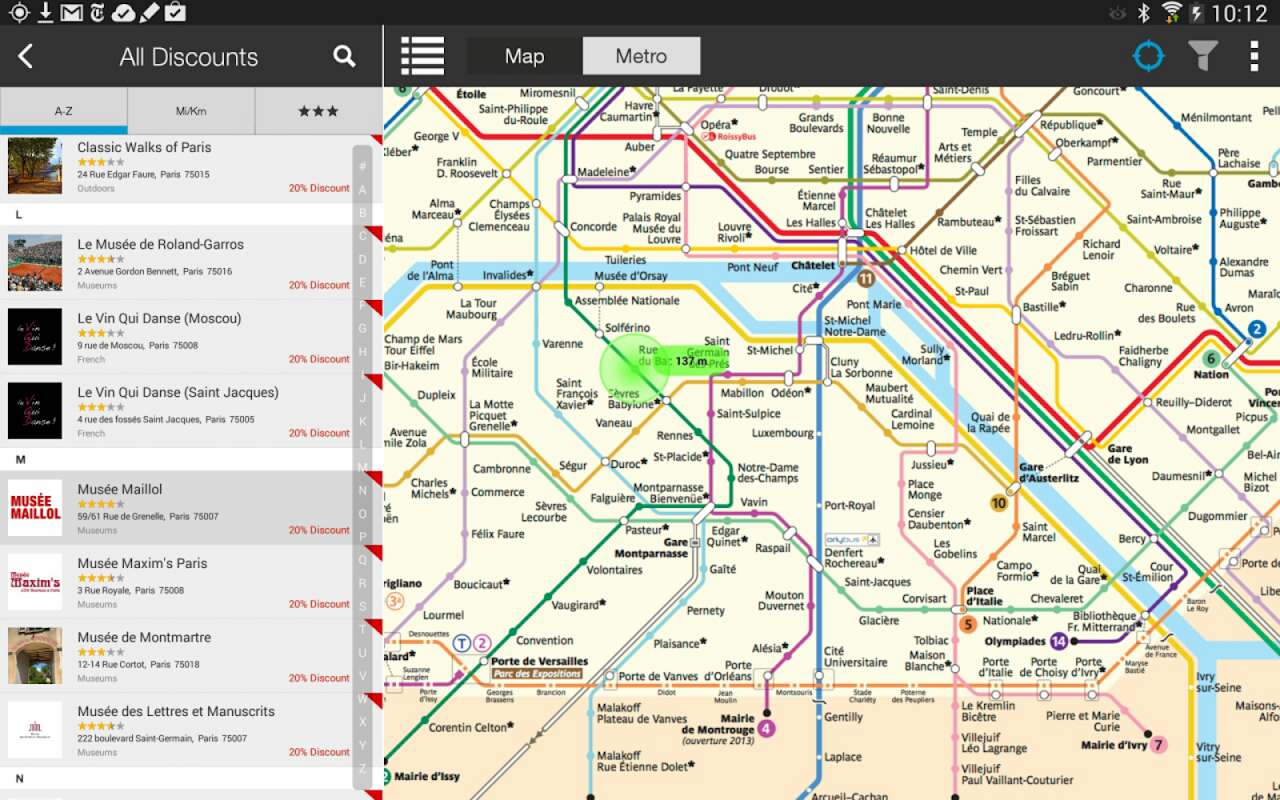
Task: Tap Roland-Garros stadium thumbnail
Action: tap(35, 263)
